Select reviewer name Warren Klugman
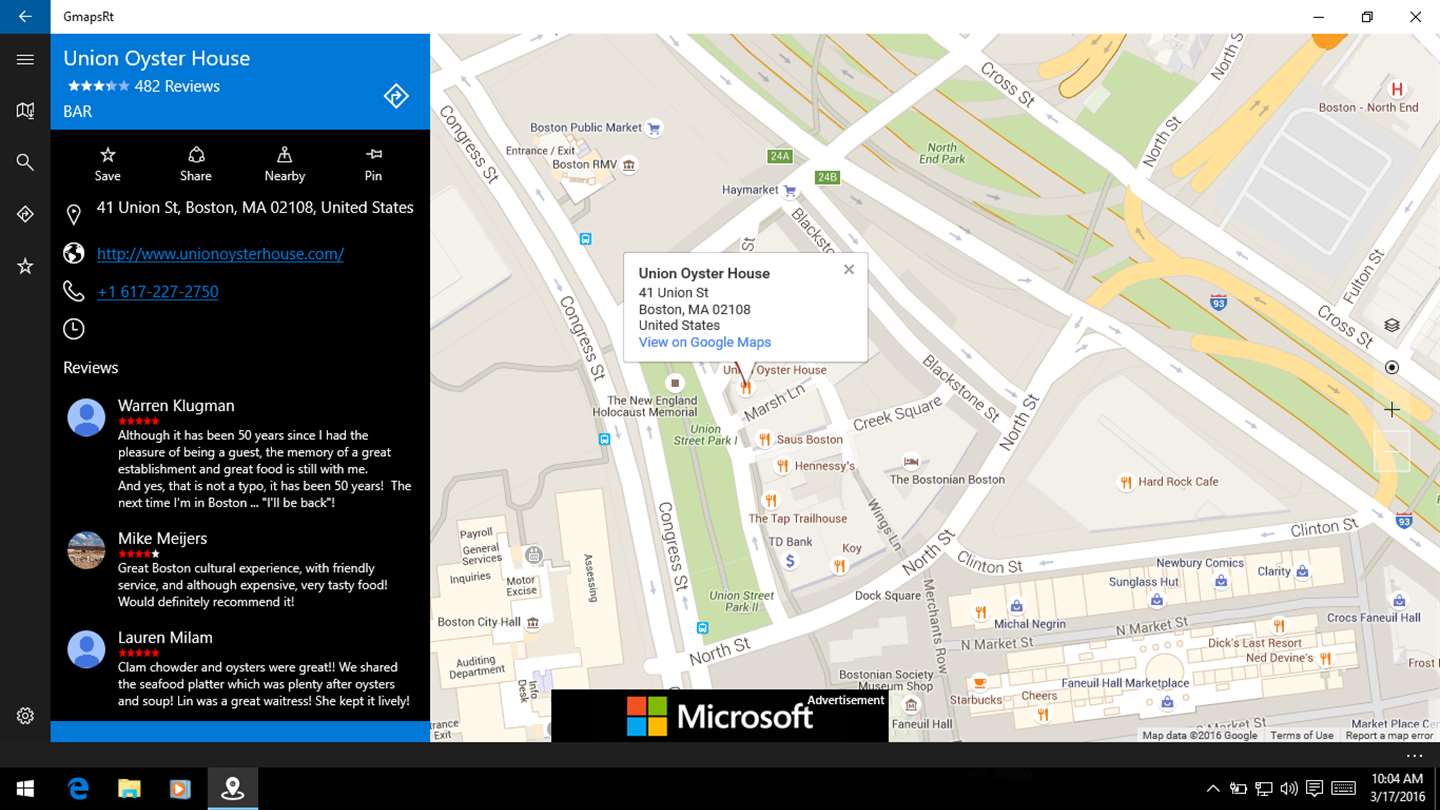 pyautogui.click(x=176, y=406)
